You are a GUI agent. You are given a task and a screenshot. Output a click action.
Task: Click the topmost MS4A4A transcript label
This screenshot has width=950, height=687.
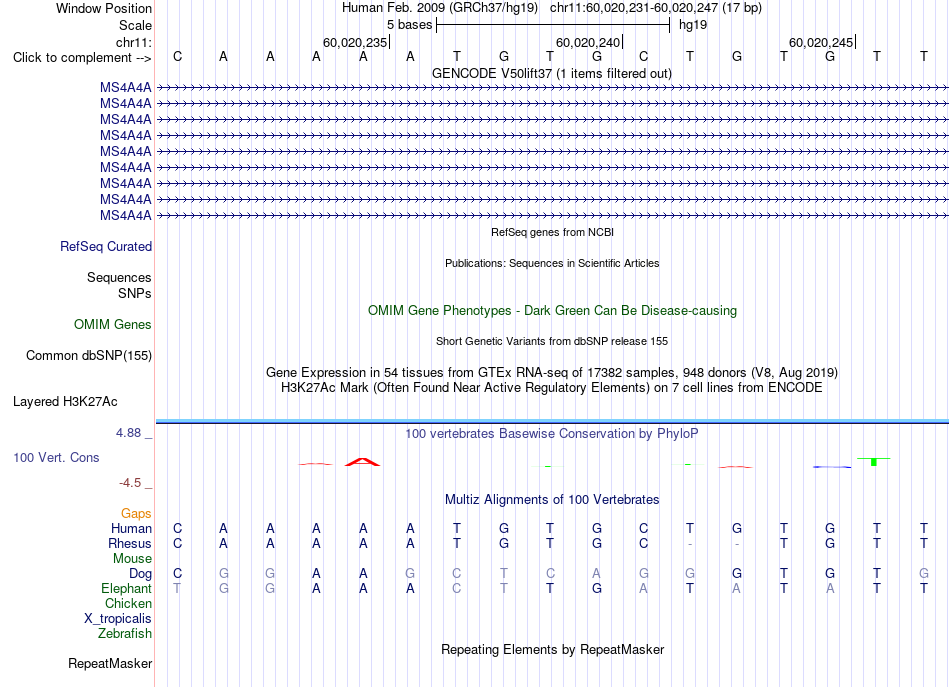[125, 87]
